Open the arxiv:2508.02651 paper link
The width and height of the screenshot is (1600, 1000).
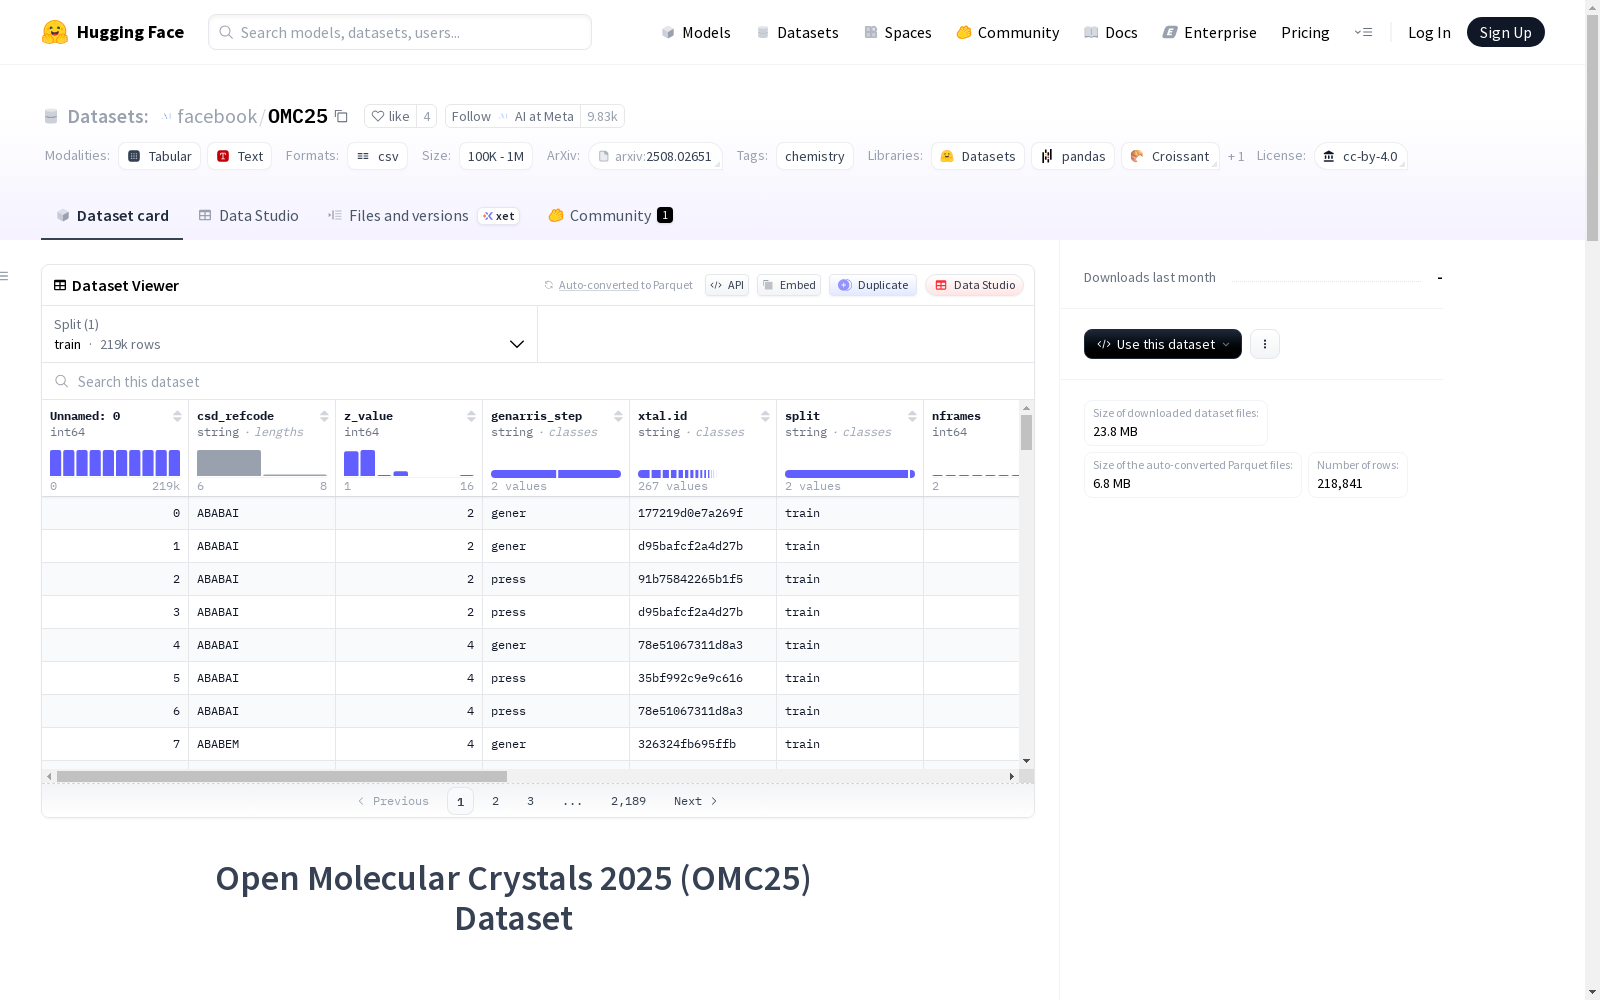pos(656,156)
